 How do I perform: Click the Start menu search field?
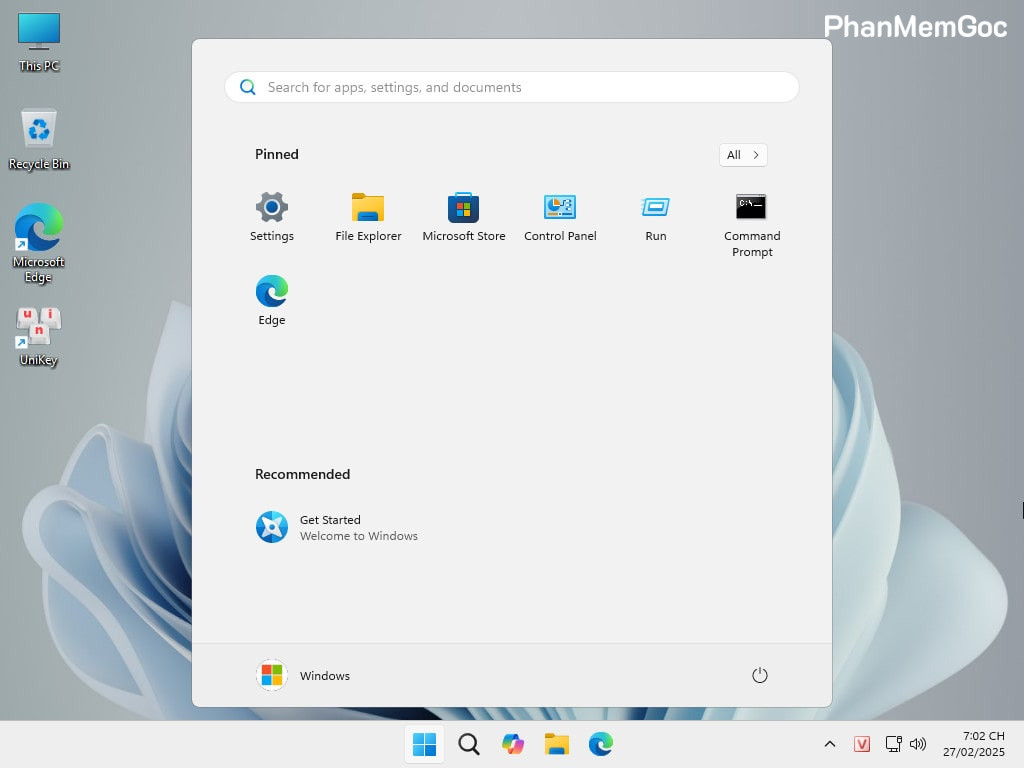click(x=511, y=87)
